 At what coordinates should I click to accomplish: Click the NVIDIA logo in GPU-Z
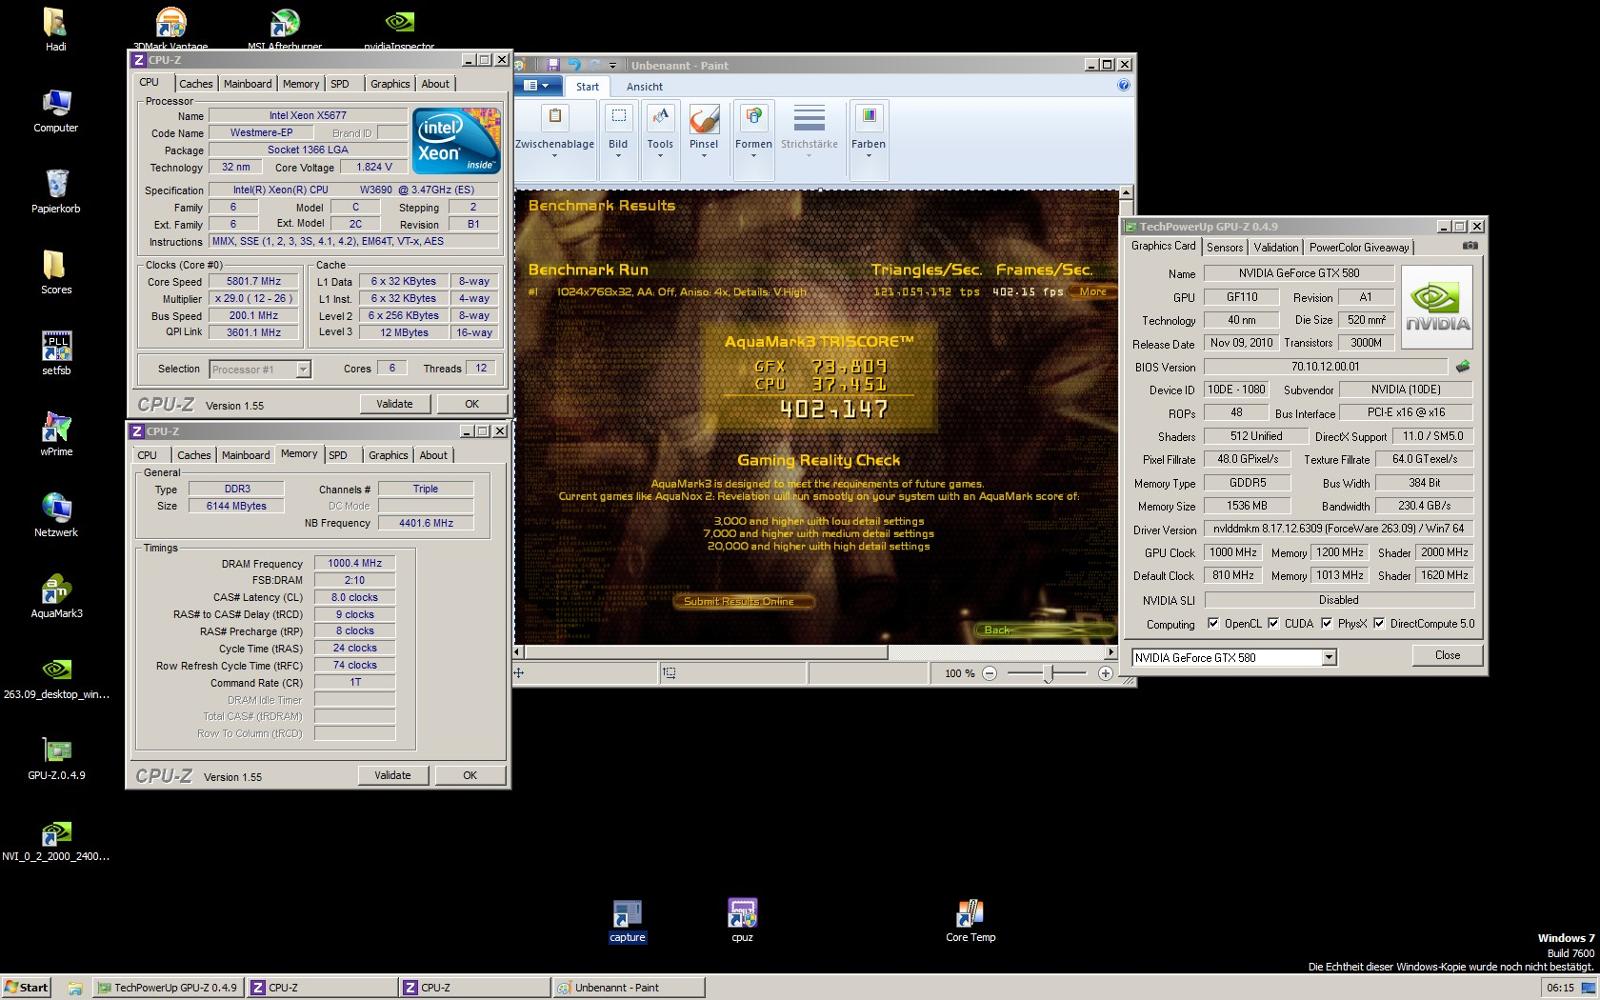[x=1437, y=307]
